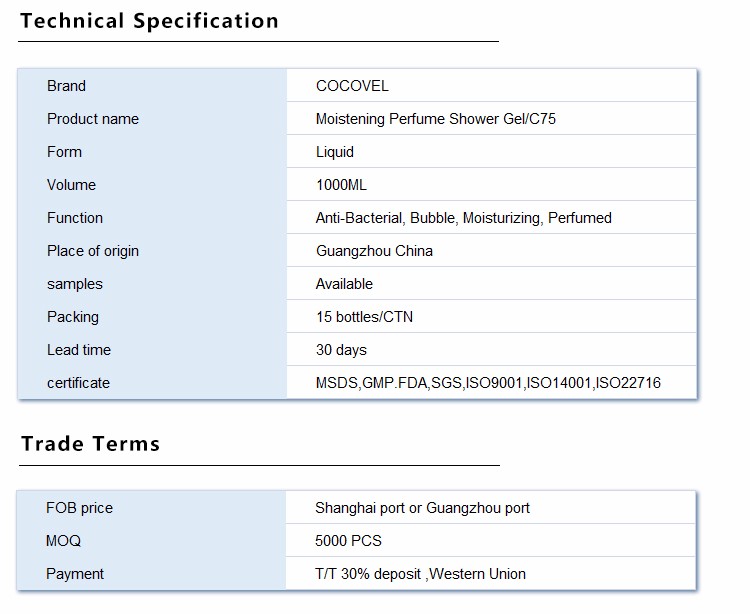Select the COCOVEL brand value

[352, 86]
